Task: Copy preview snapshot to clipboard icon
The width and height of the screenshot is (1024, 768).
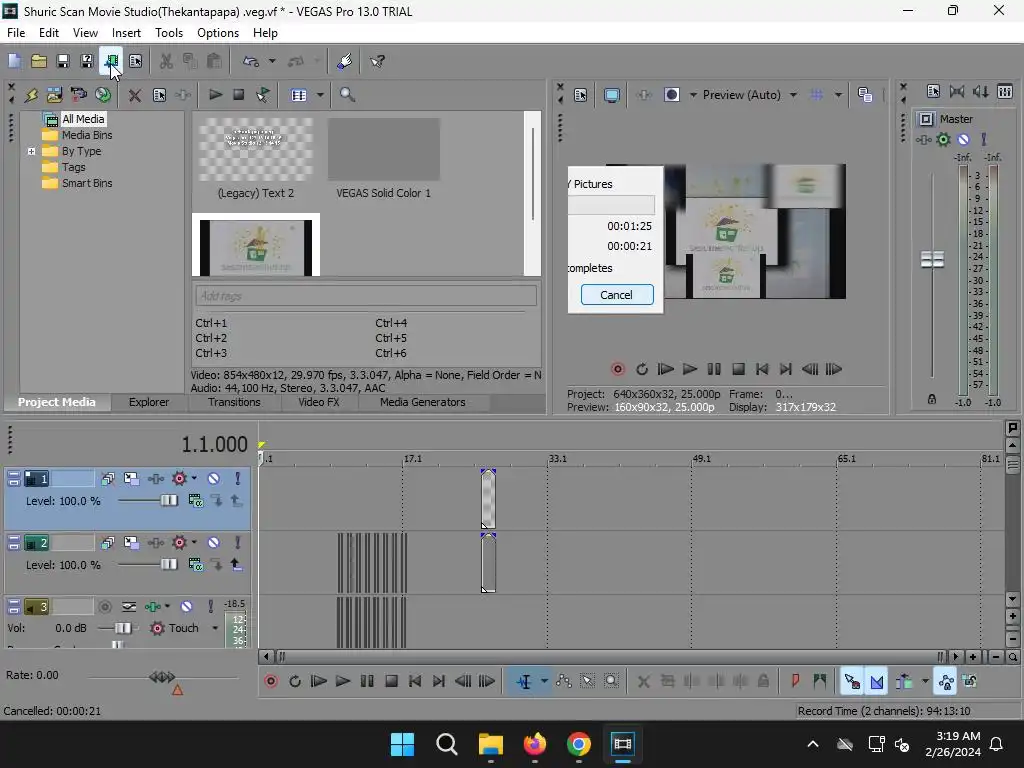Action: (x=865, y=95)
